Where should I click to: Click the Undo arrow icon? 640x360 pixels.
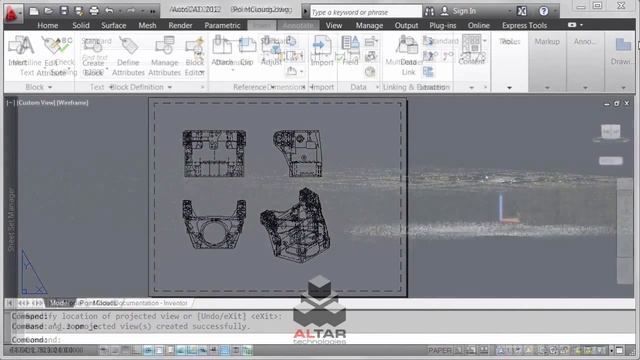[109, 11]
